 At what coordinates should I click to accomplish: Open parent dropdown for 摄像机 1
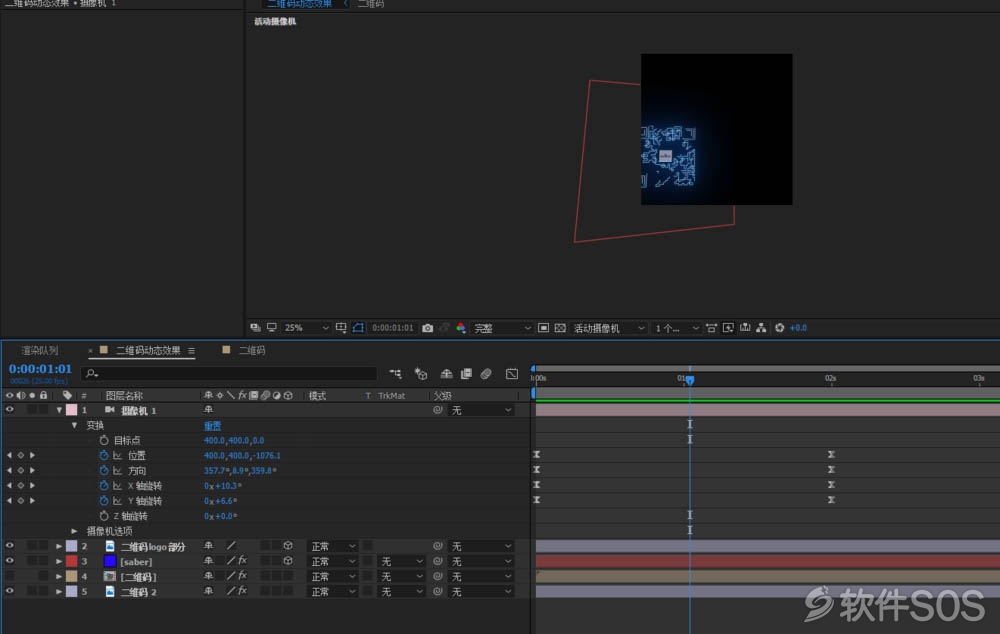pyautogui.click(x=481, y=410)
